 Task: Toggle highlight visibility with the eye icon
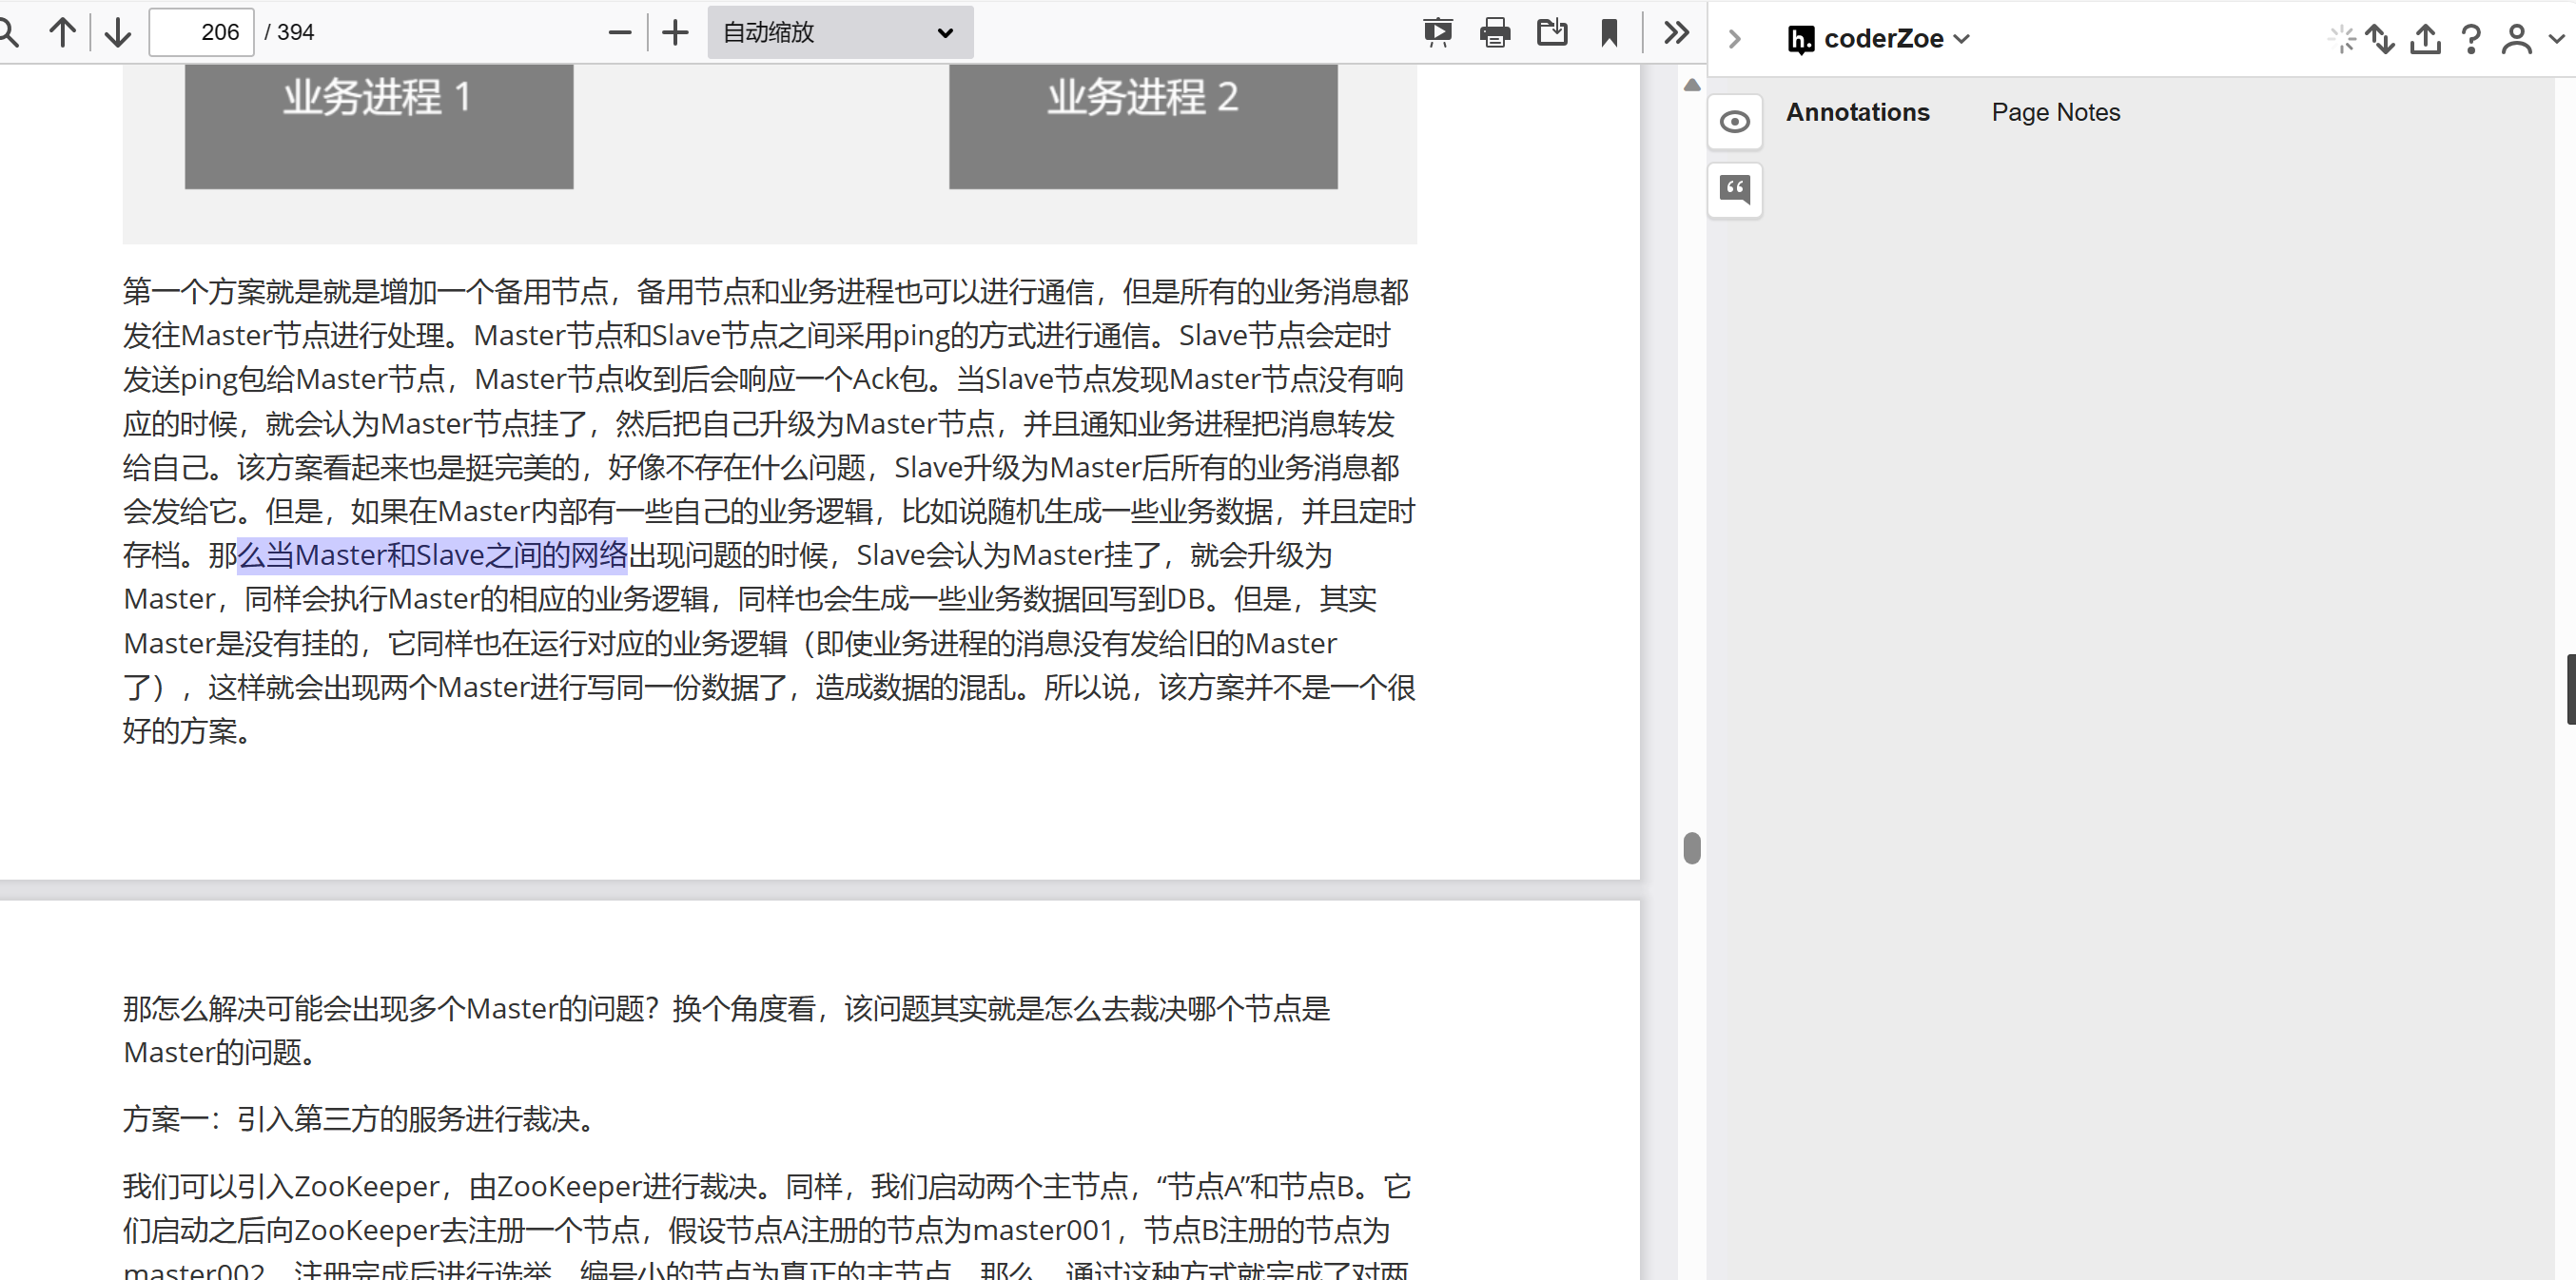(x=1735, y=121)
